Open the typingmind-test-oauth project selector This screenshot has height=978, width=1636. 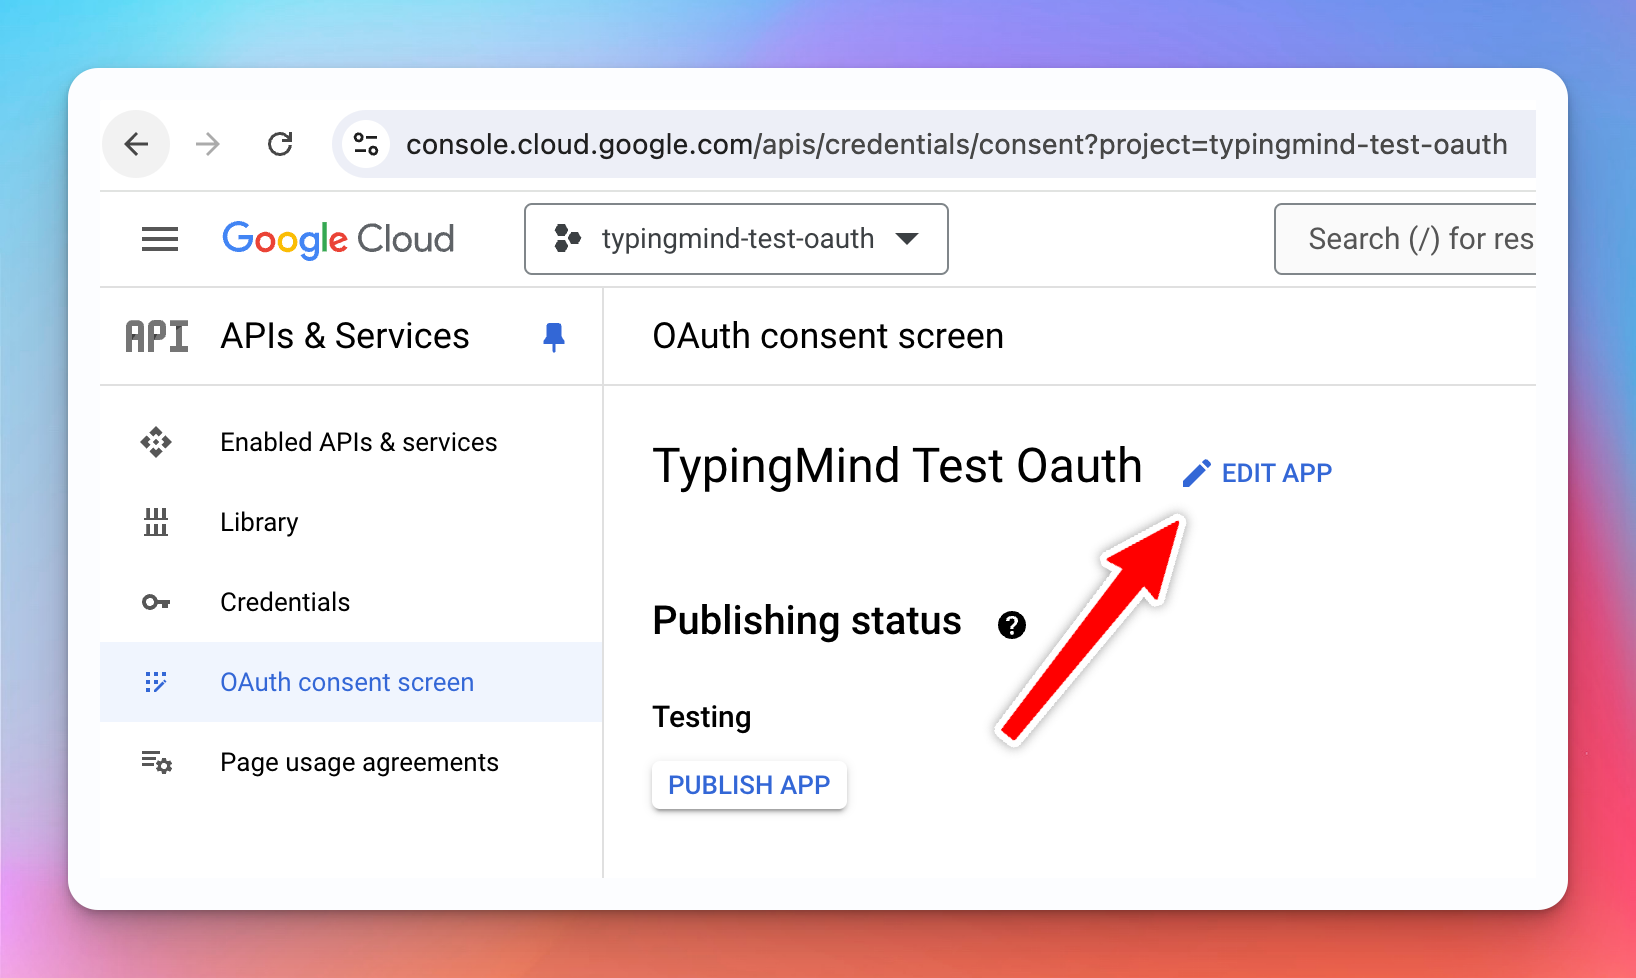click(736, 239)
